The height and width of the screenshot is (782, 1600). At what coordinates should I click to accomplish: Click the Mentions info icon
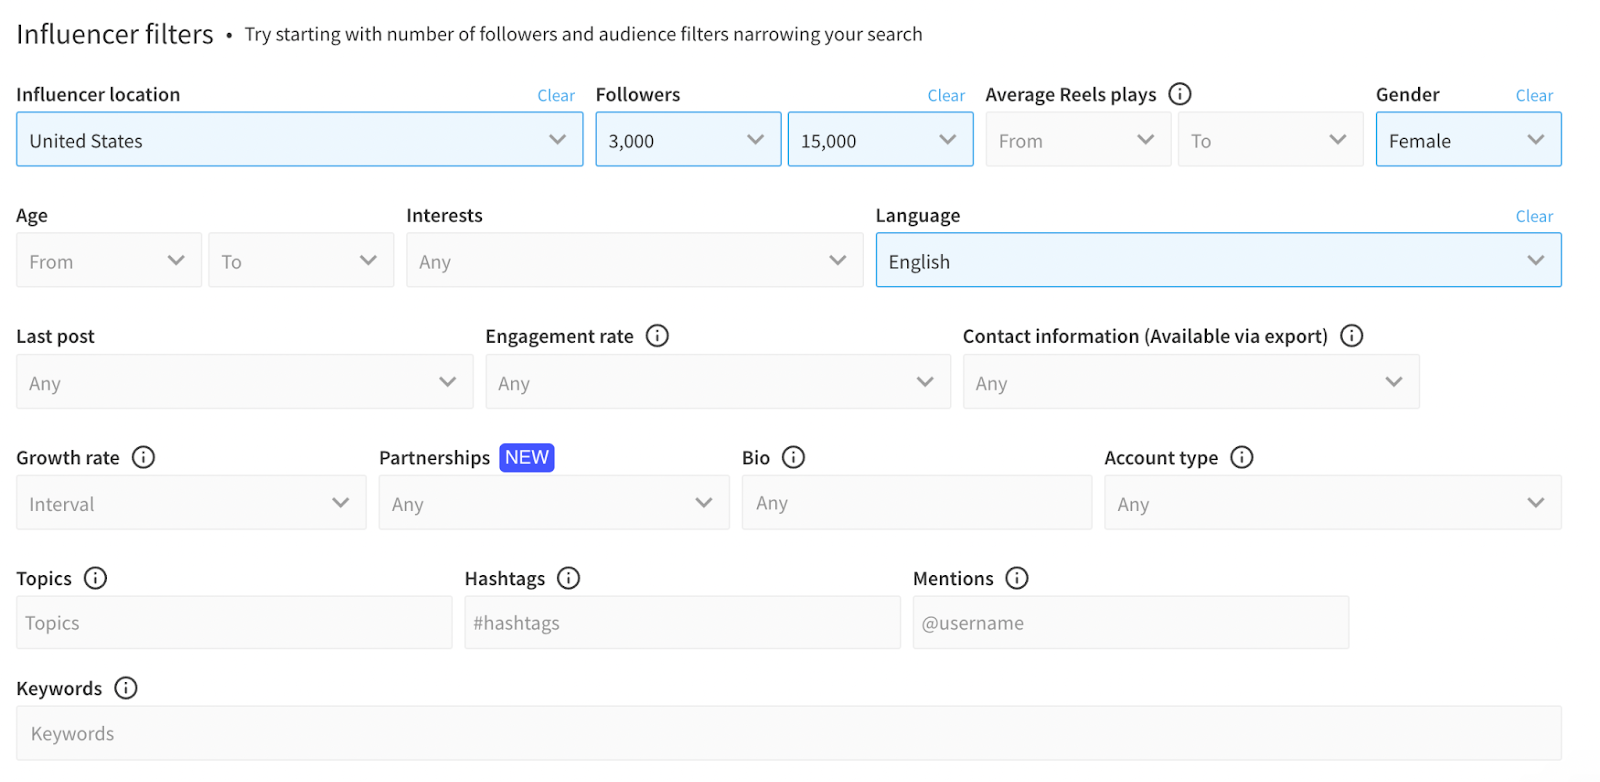pyautogui.click(x=1016, y=578)
